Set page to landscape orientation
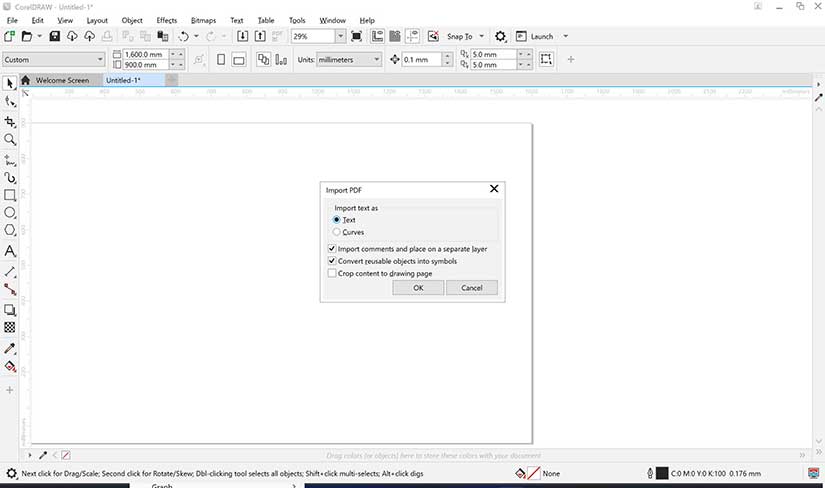The image size is (825, 488). [239, 59]
